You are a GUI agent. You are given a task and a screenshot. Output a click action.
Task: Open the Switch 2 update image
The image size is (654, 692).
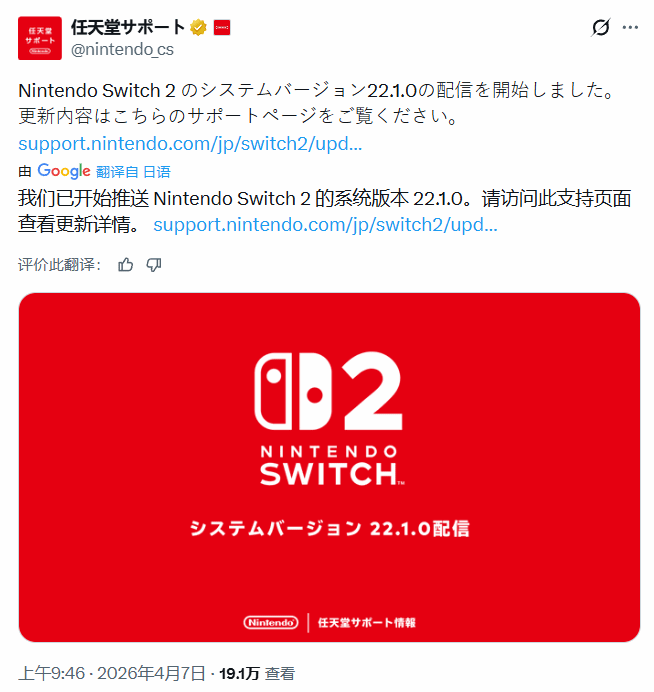pyautogui.click(x=329, y=467)
